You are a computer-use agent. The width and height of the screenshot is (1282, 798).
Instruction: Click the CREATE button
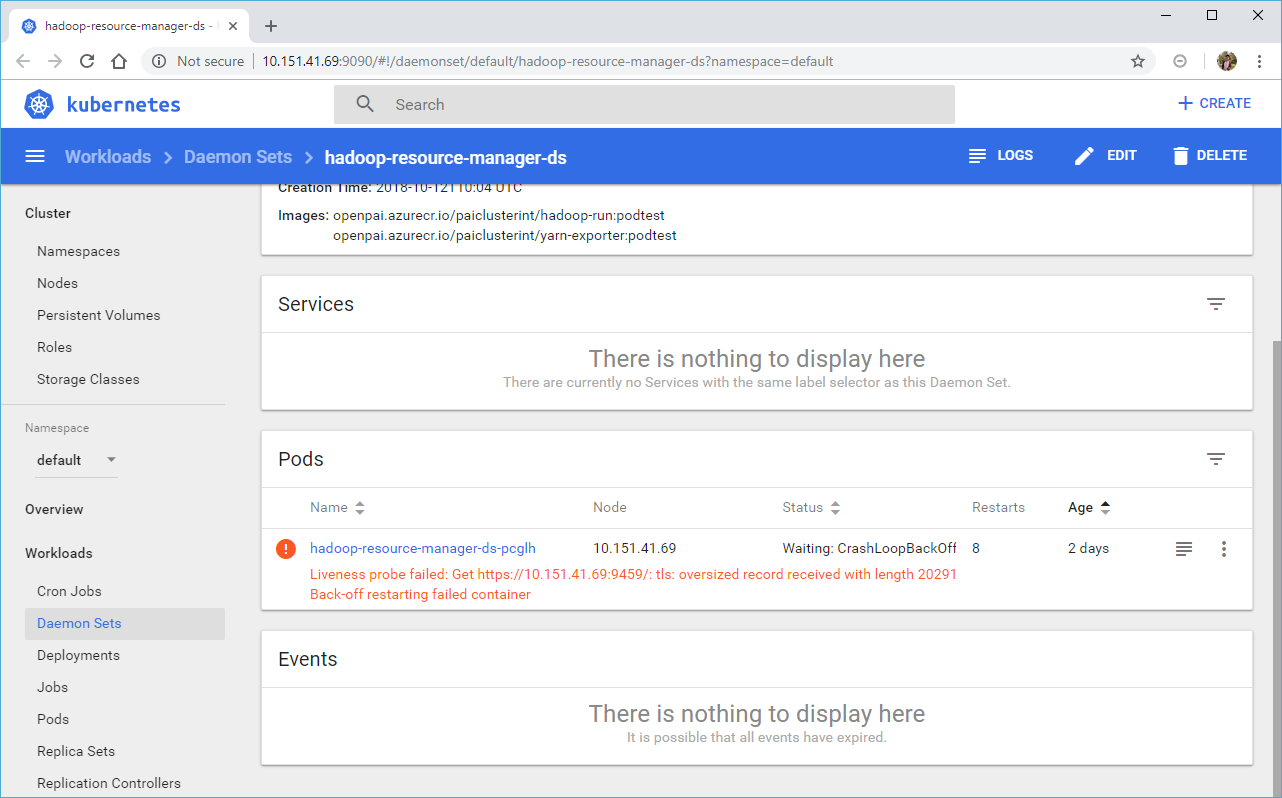(x=1214, y=103)
